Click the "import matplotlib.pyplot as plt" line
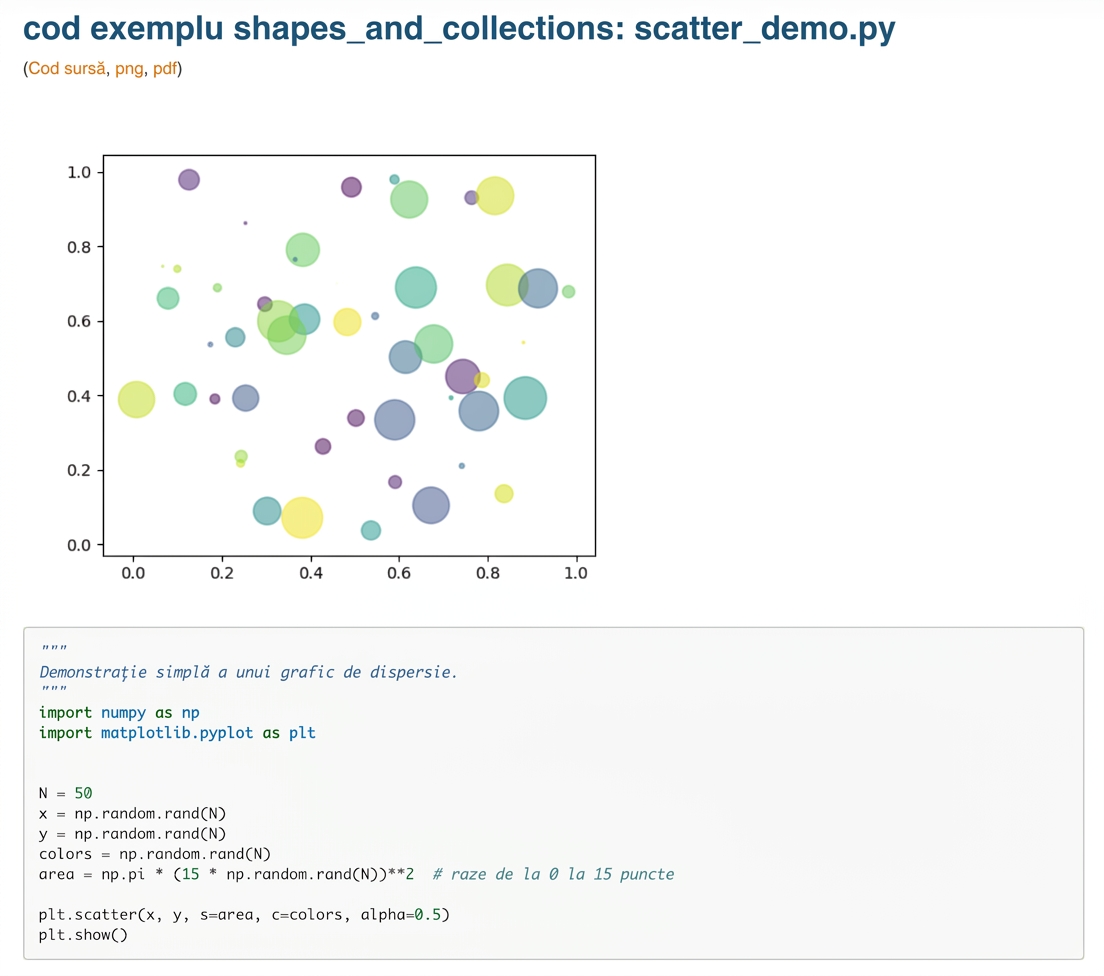 [x=177, y=733]
